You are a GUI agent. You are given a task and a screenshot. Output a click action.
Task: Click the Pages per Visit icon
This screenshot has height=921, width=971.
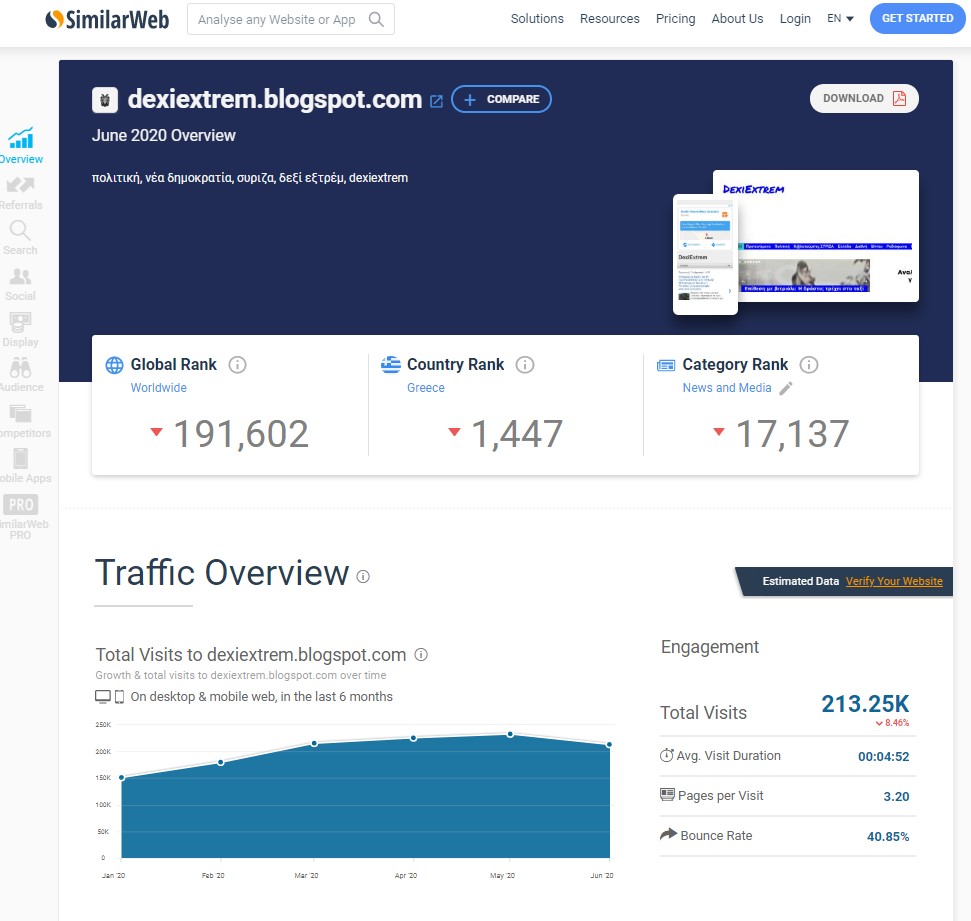pos(667,795)
